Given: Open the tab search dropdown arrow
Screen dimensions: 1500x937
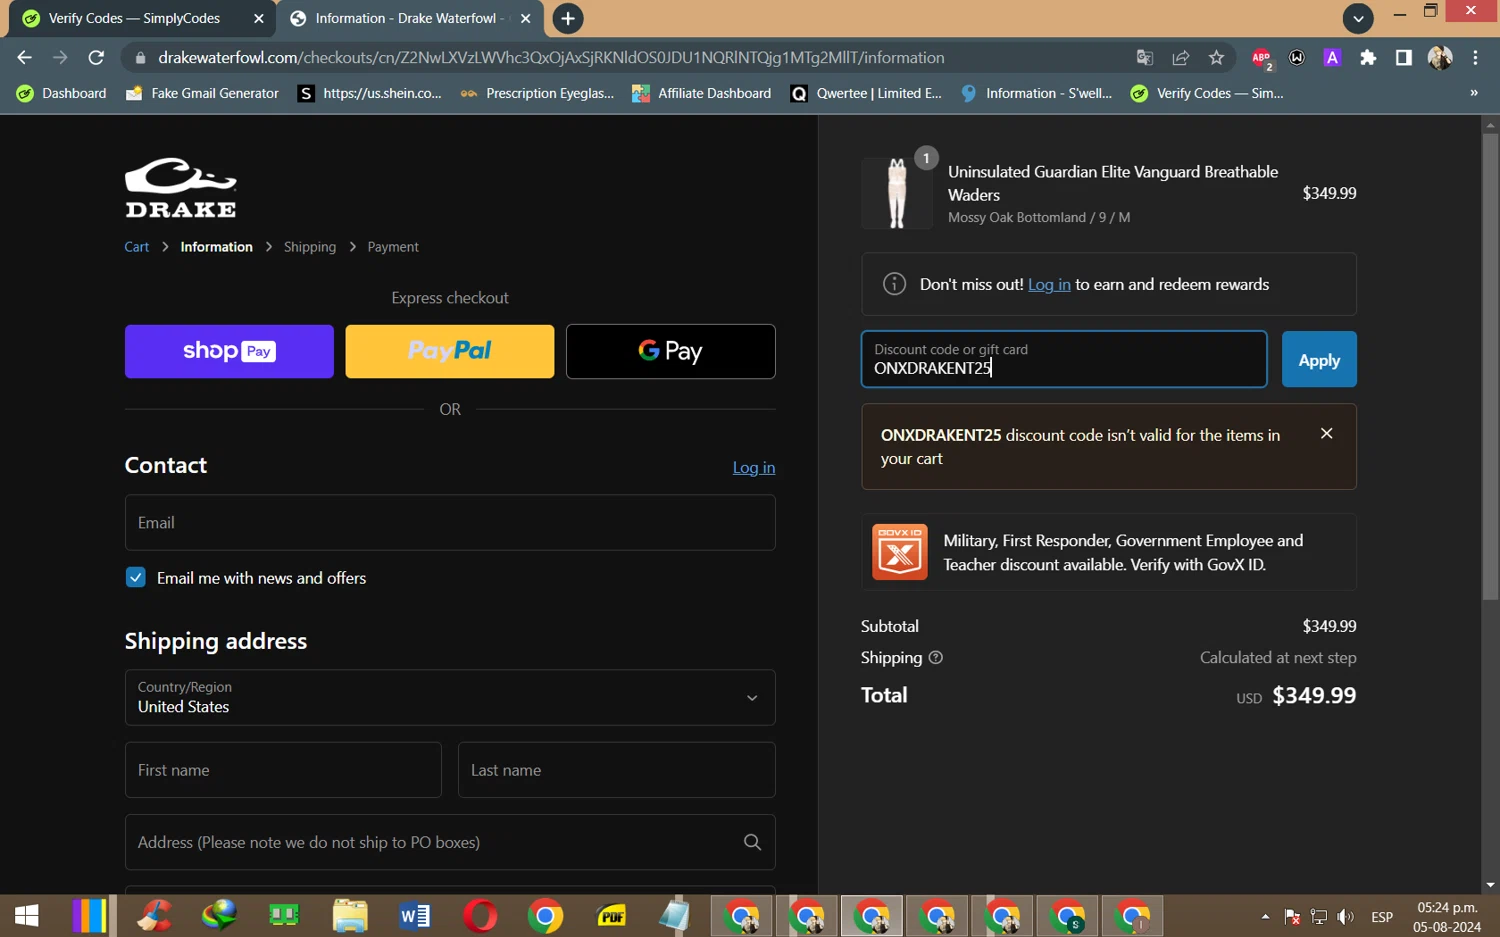Looking at the screenshot, I should point(1358,18).
